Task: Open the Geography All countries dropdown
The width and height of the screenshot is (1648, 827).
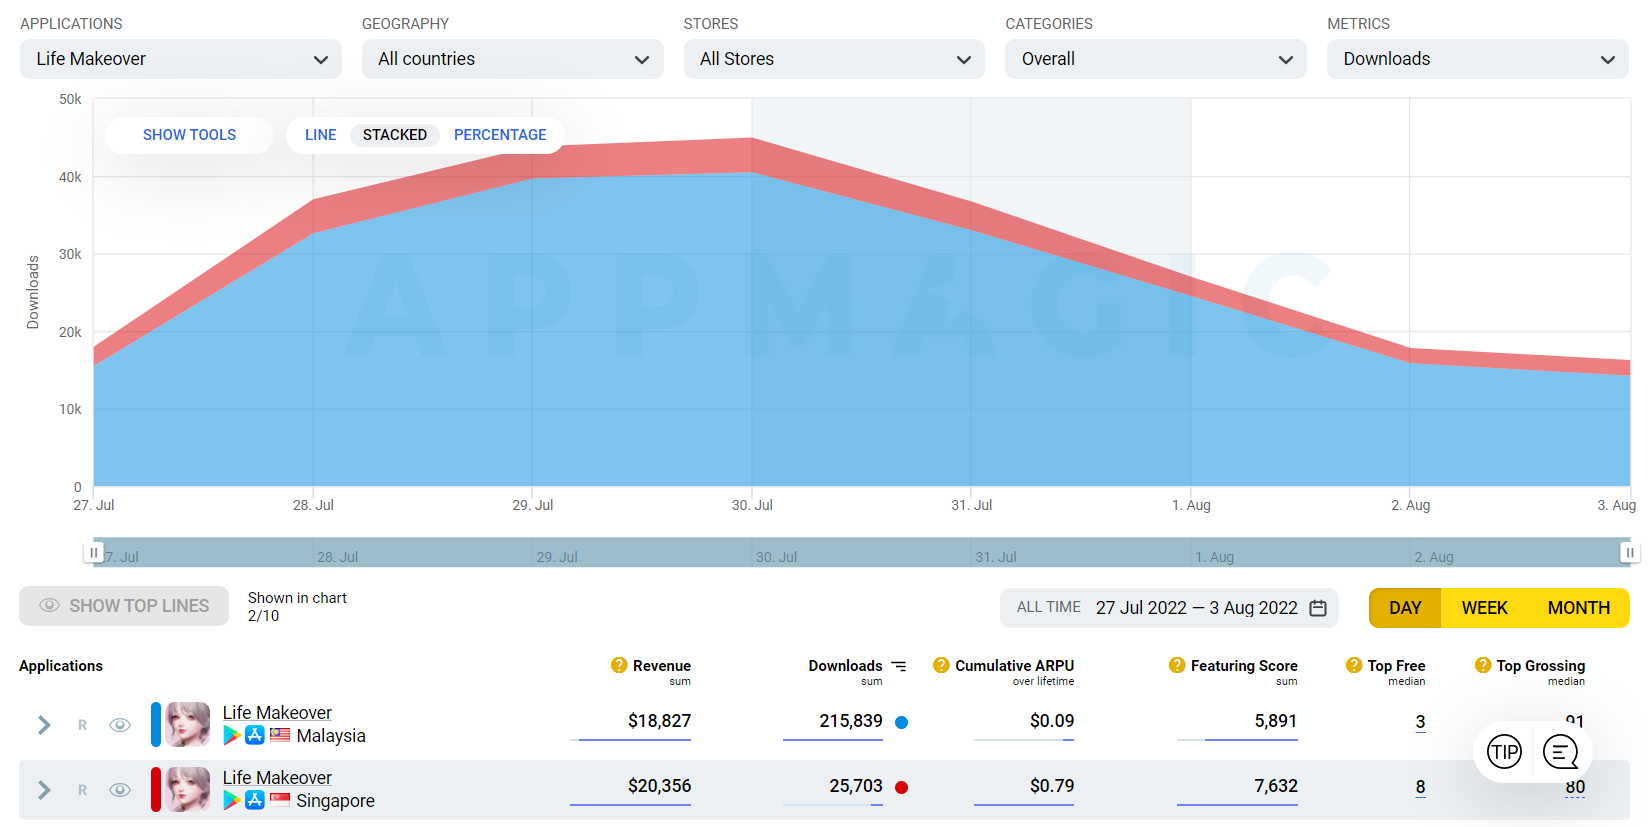Action: [x=513, y=59]
